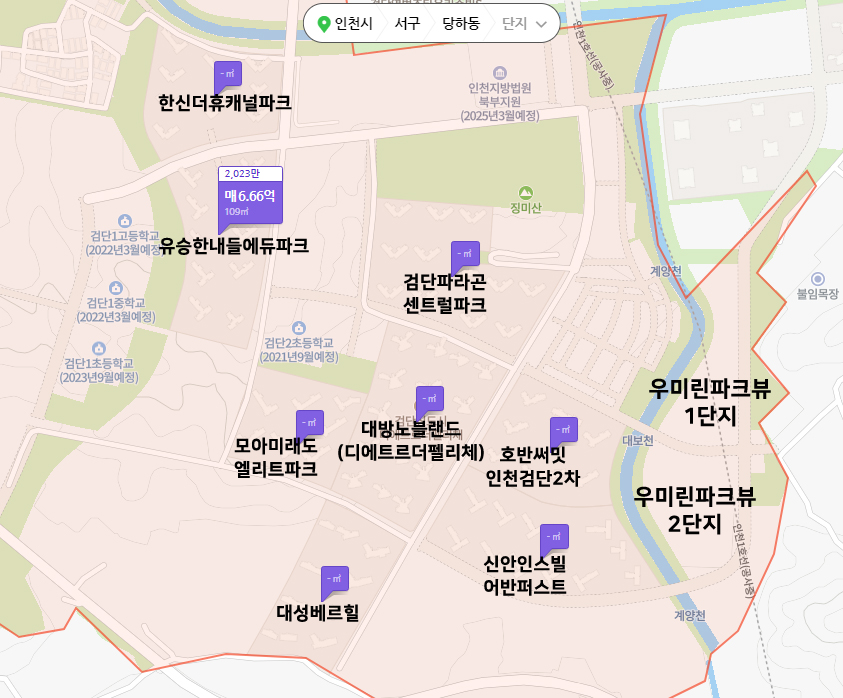Click the 신안인스빌 어반퍼스트 label
This screenshot has width=843, height=698.
(x=525, y=575)
